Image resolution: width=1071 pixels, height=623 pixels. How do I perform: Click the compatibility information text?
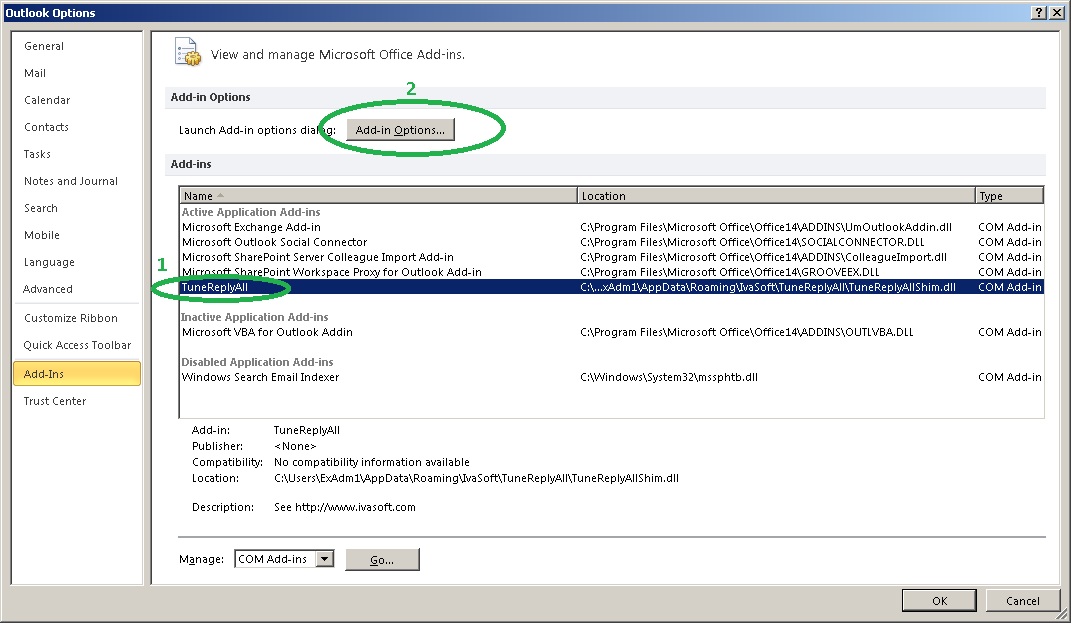tap(372, 462)
